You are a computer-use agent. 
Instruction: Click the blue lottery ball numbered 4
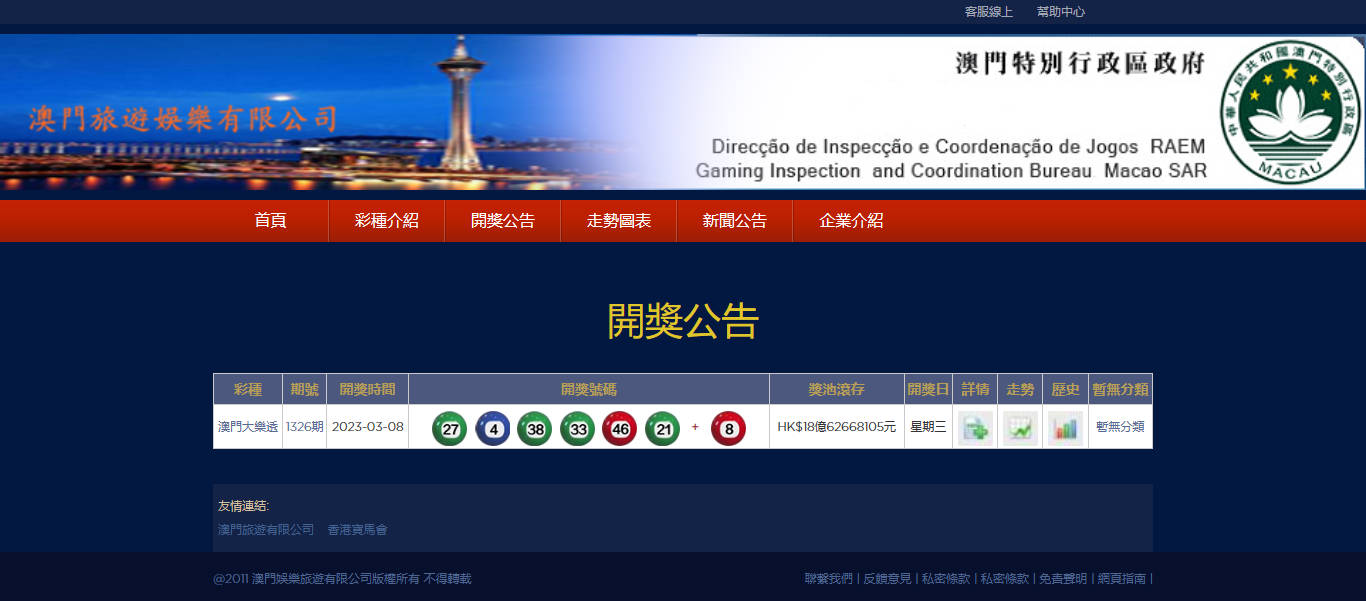[492, 428]
